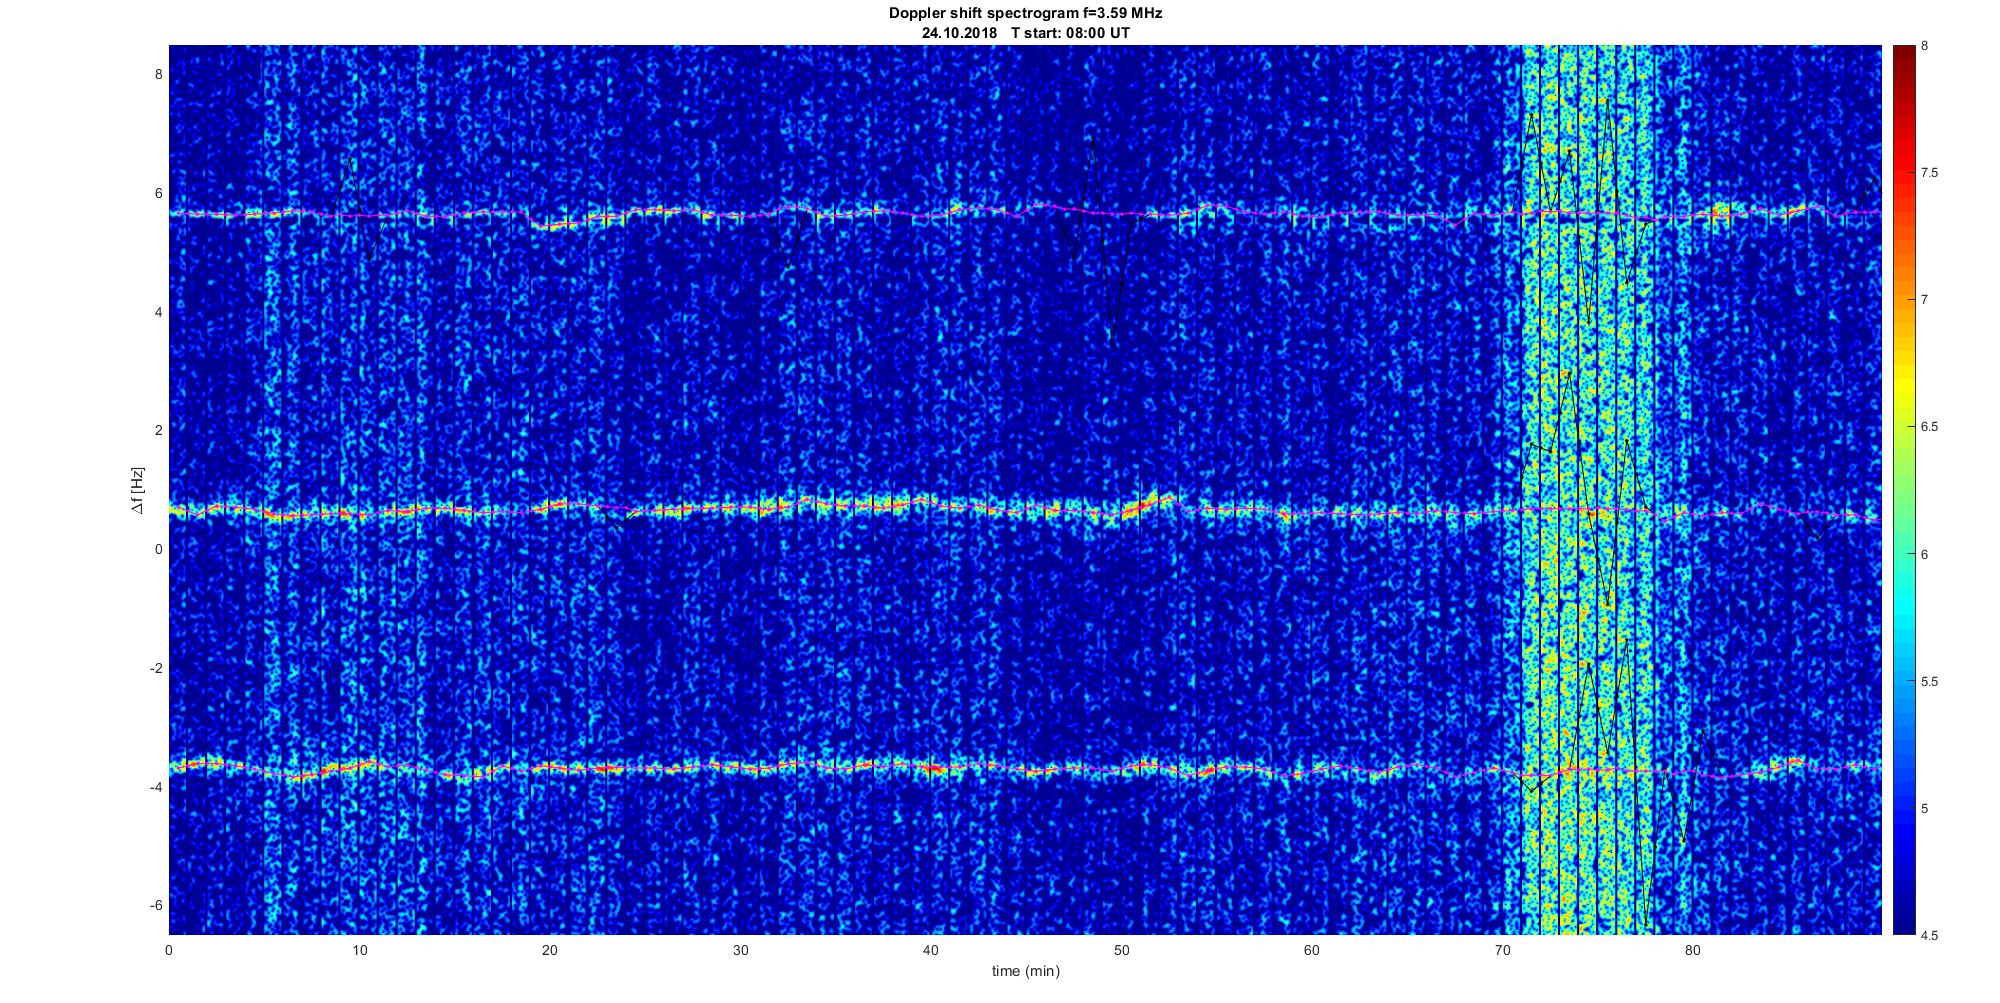Click x-axis tick label '80'
The width and height of the screenshot is (2000, 1003).
pos(1692,950)
